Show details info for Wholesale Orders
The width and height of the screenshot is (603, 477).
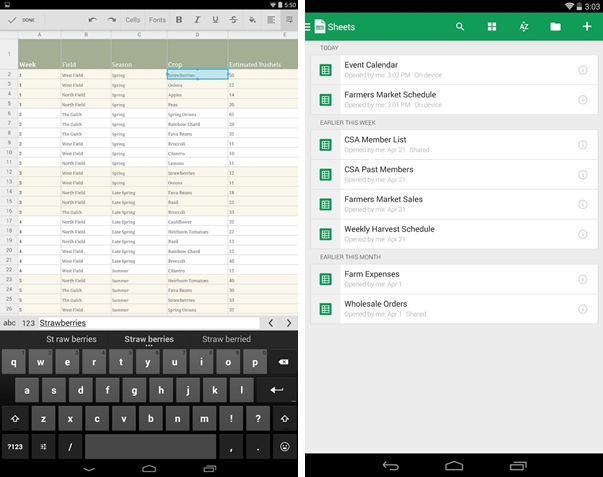coord(583,309)
